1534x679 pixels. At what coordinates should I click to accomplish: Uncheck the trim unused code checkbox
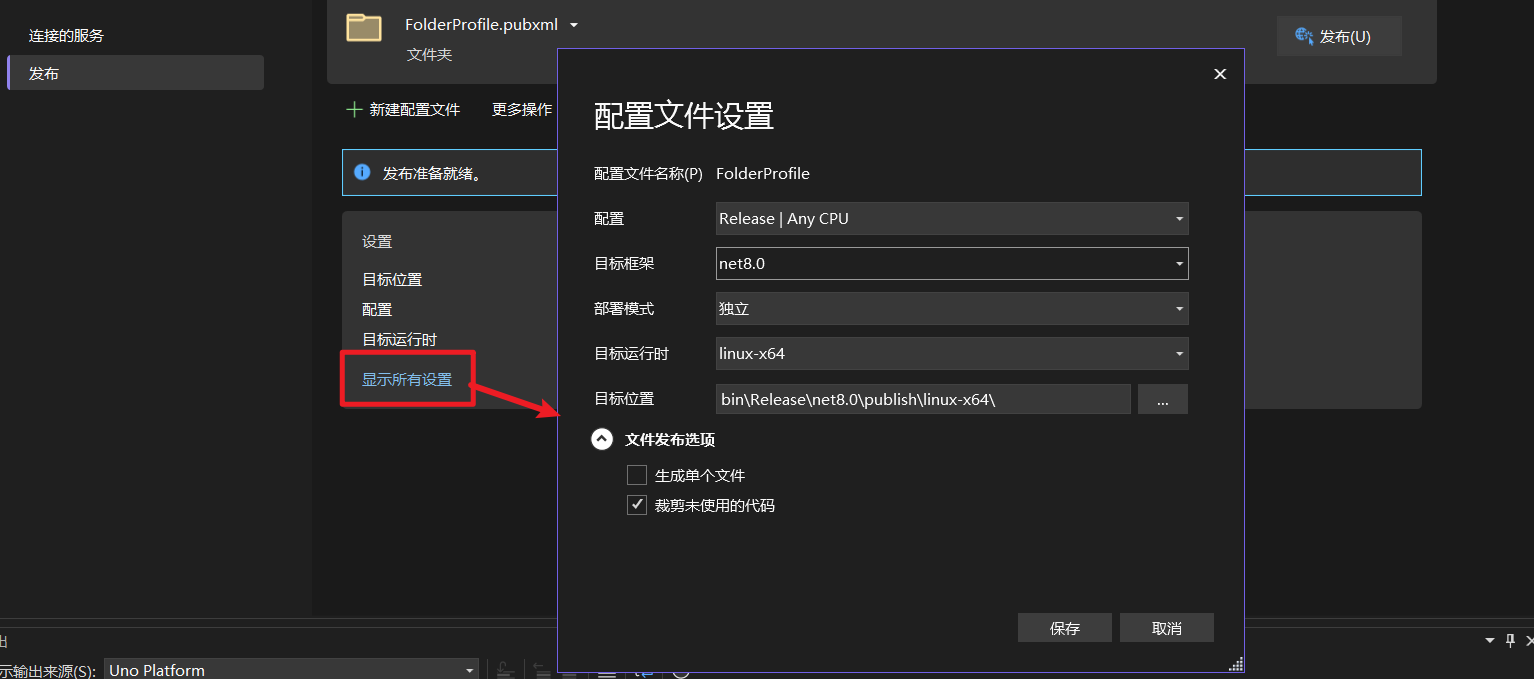637,505
